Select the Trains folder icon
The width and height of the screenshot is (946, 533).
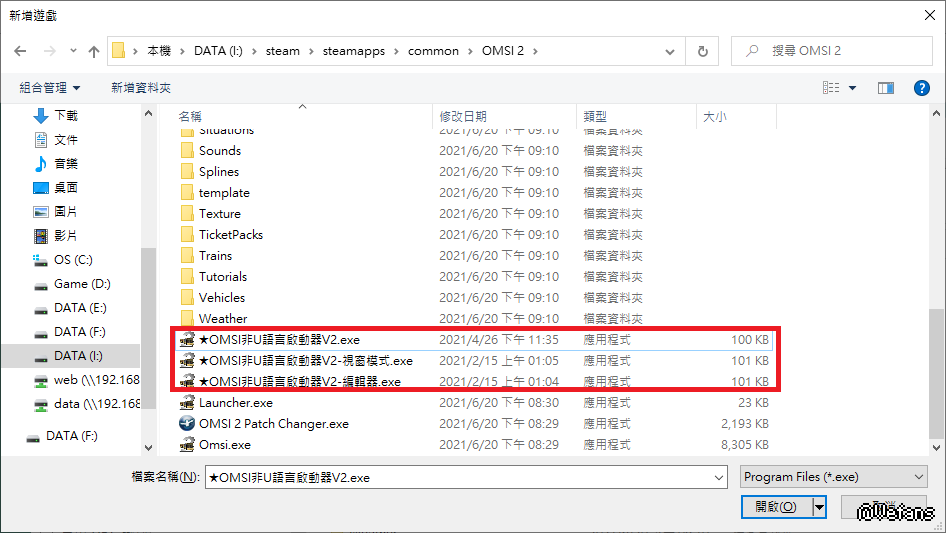(188, 256)
